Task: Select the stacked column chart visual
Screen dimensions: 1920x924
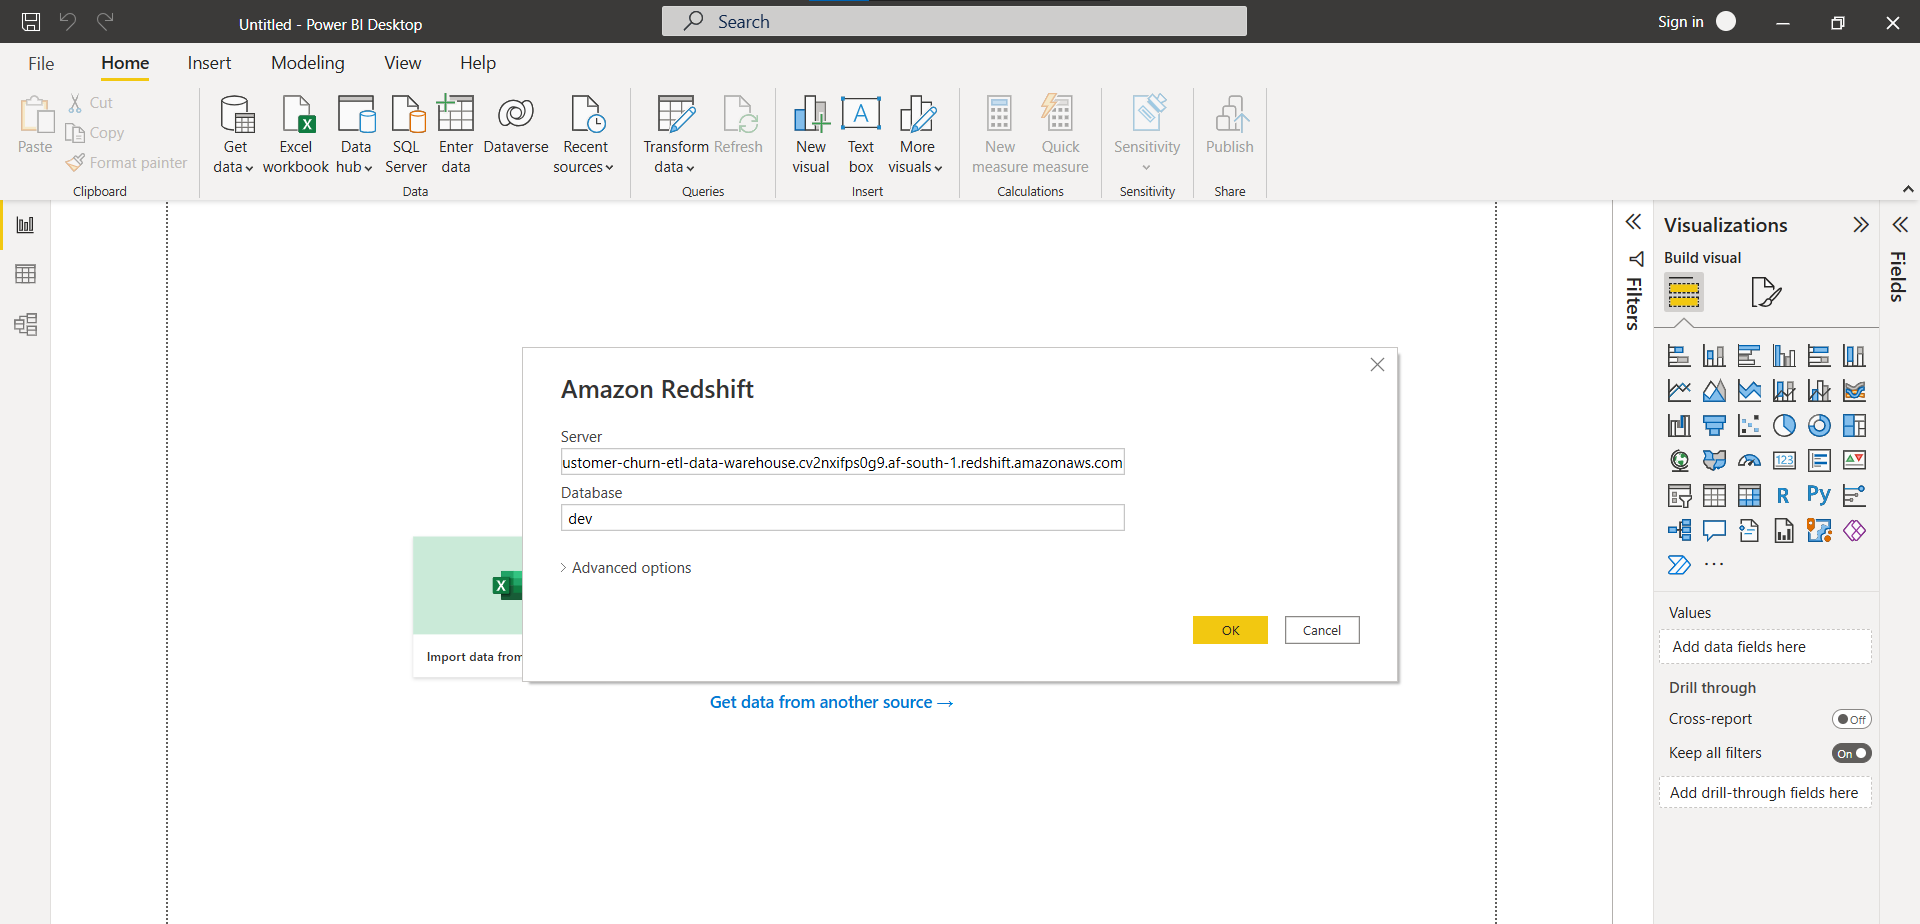Action: pos(1714,356)
